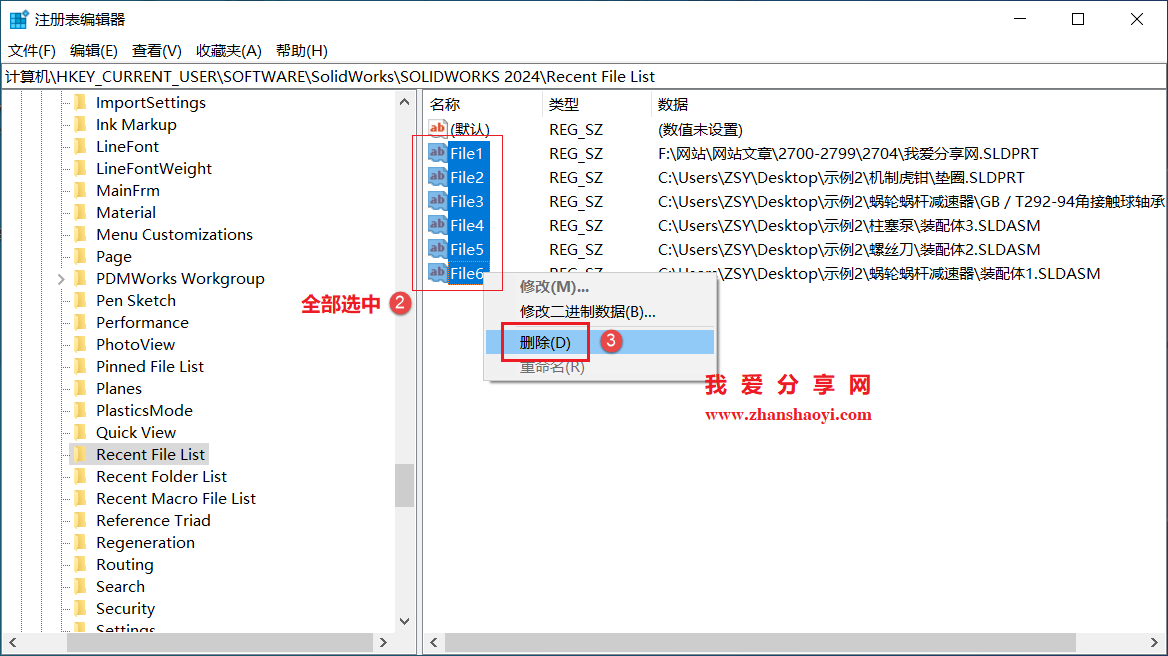Click the (默认) default value icon
This screenshot has width=1168, height=656.
click(x=437, y=129)
